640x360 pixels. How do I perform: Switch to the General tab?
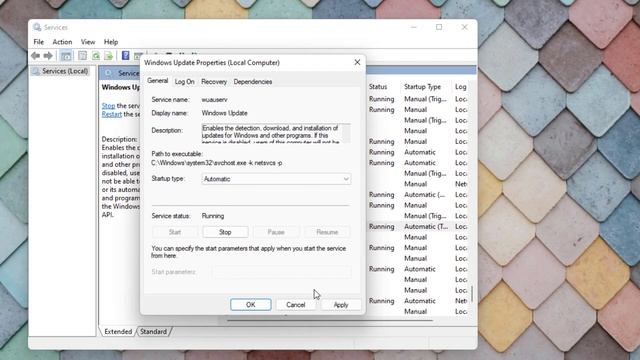[x=158, y=81]
